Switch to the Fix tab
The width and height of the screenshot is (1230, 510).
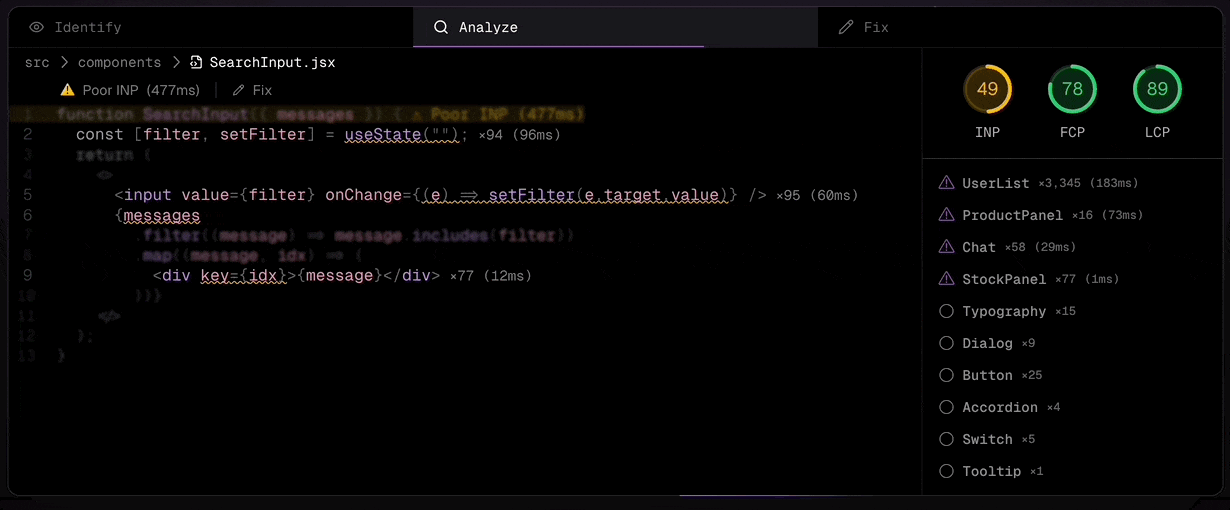[x=875, y=27]
